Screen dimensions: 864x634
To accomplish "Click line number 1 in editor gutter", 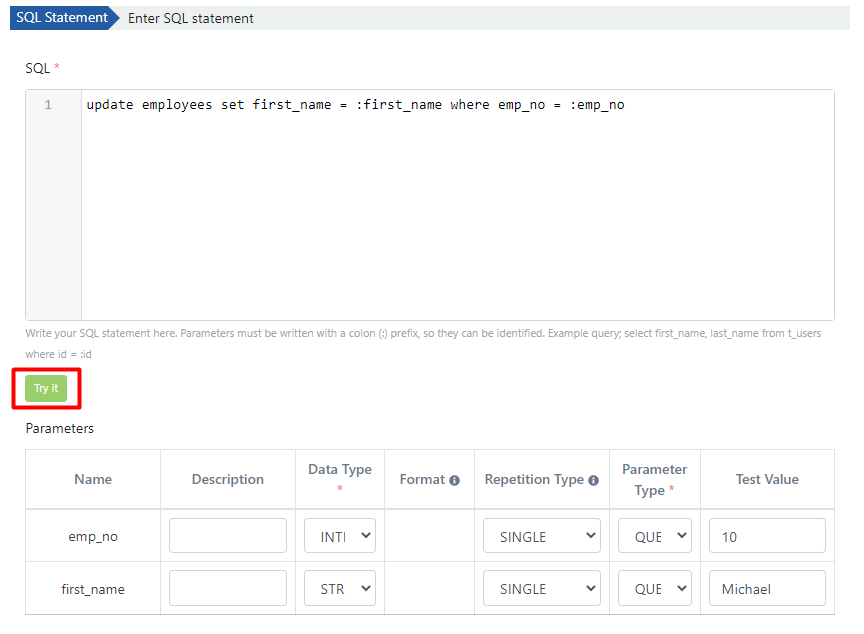I will click(x=48, y=105).
